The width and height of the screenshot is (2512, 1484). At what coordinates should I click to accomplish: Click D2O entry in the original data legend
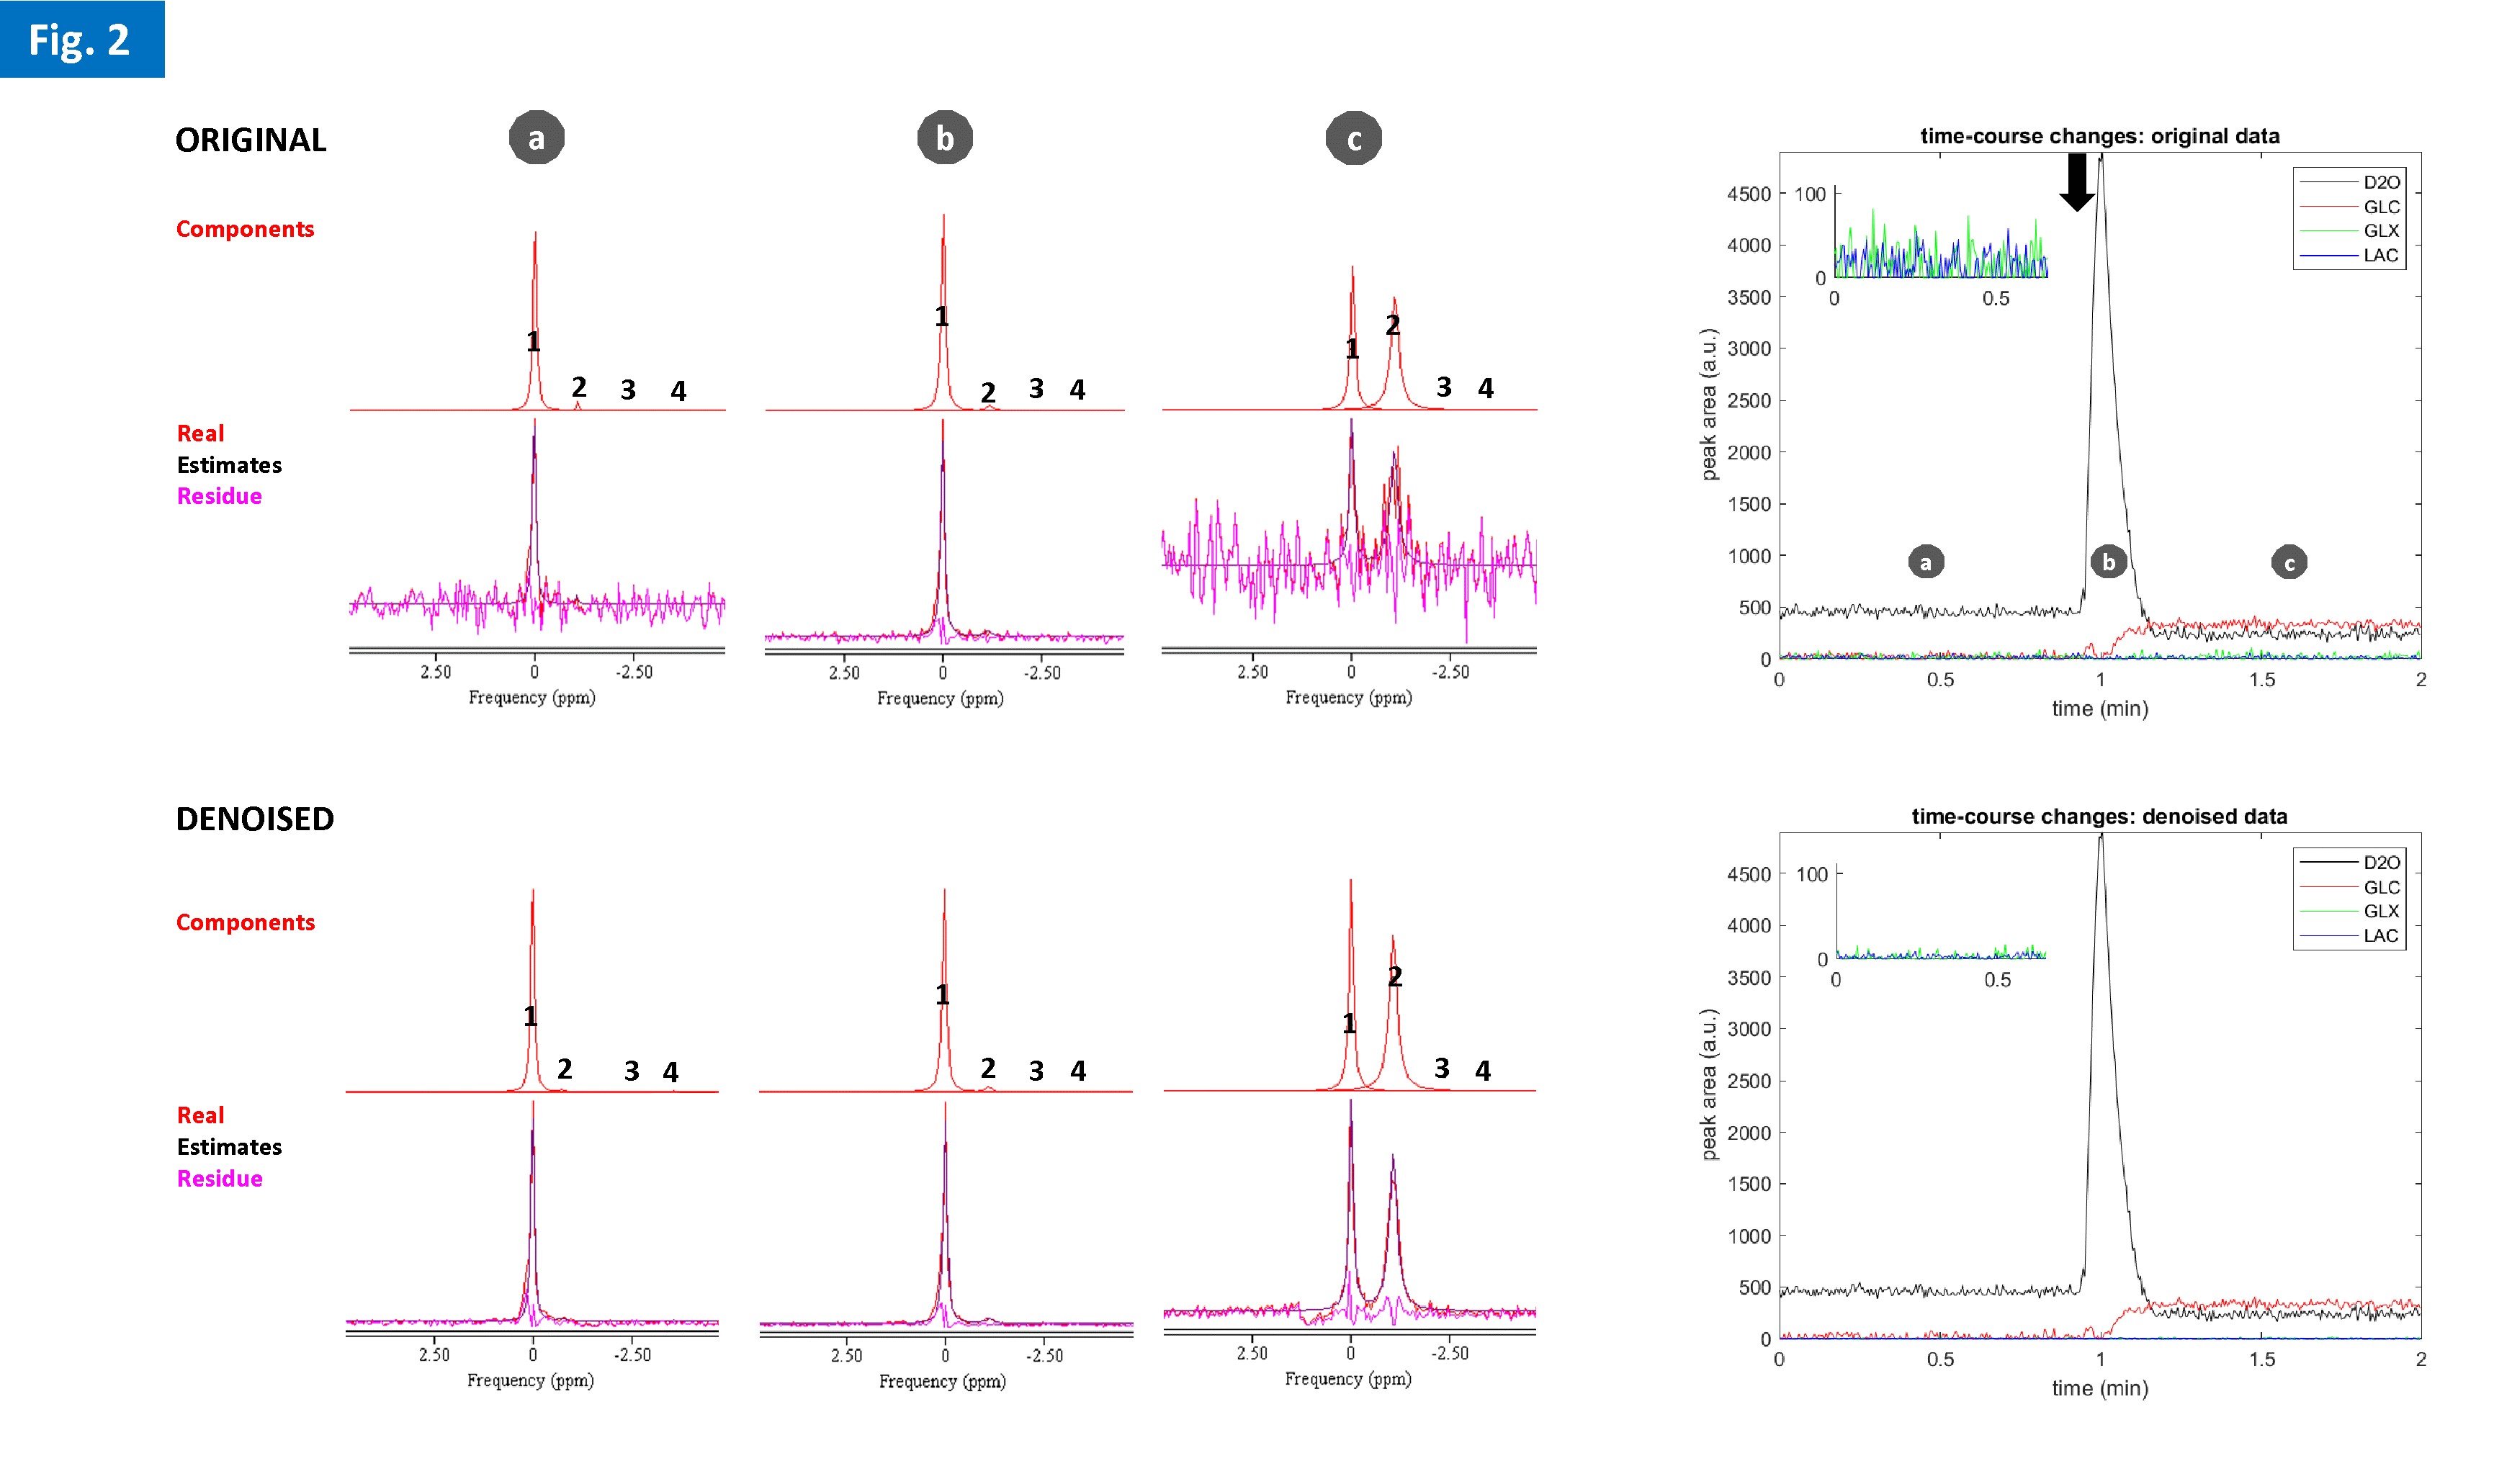click(x=2380, y=182)
